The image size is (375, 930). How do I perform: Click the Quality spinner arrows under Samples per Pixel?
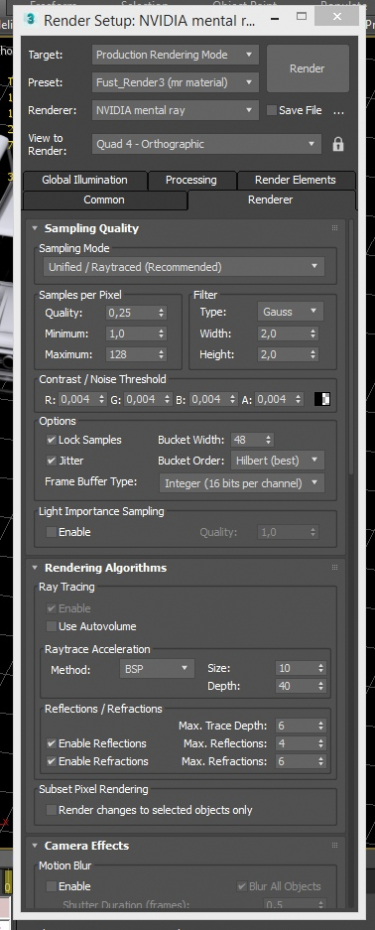pos(161,312)
